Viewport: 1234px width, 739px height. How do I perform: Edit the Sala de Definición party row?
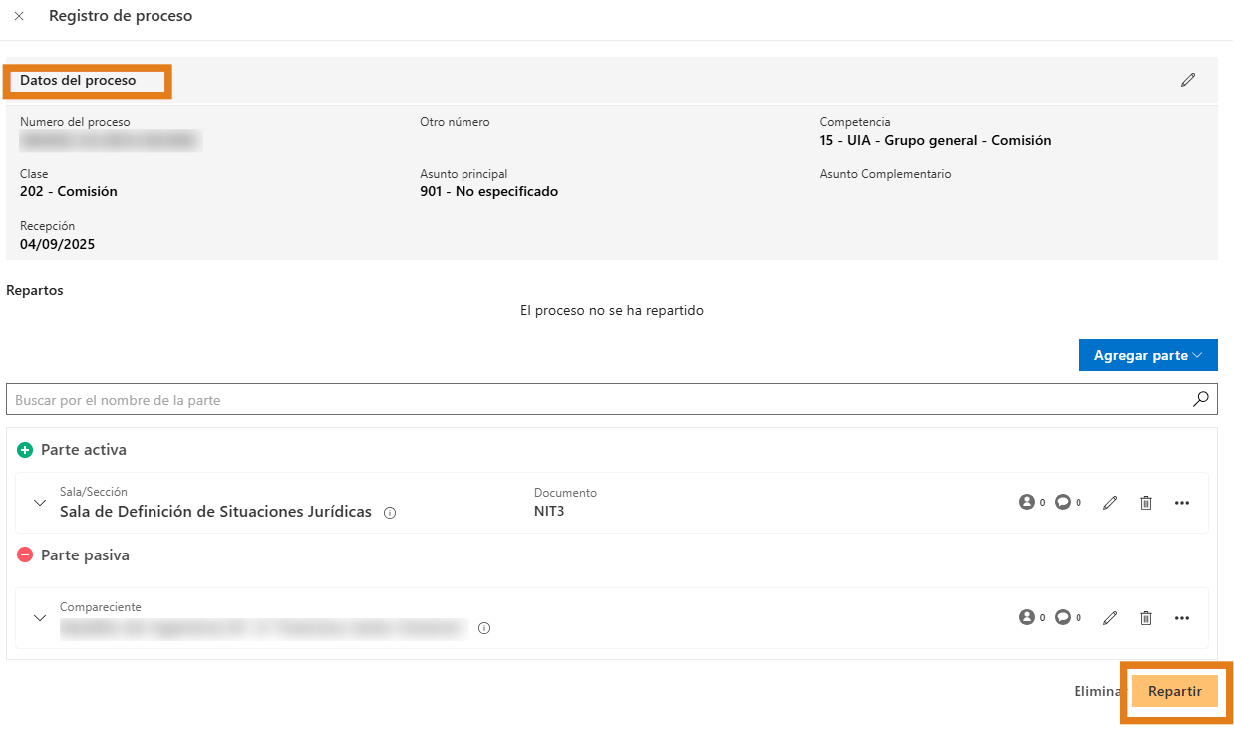pos(1109,503)
